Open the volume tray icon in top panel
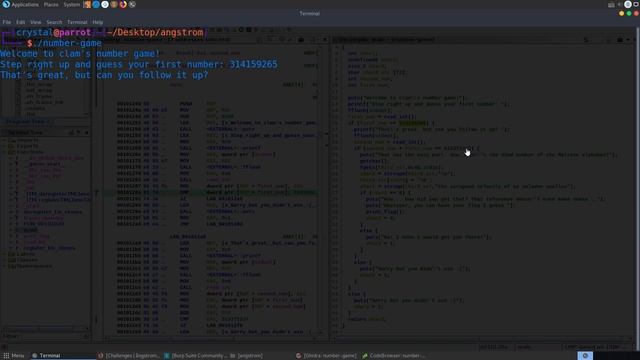This screenshot has height=360, width=640. (620, 4)
